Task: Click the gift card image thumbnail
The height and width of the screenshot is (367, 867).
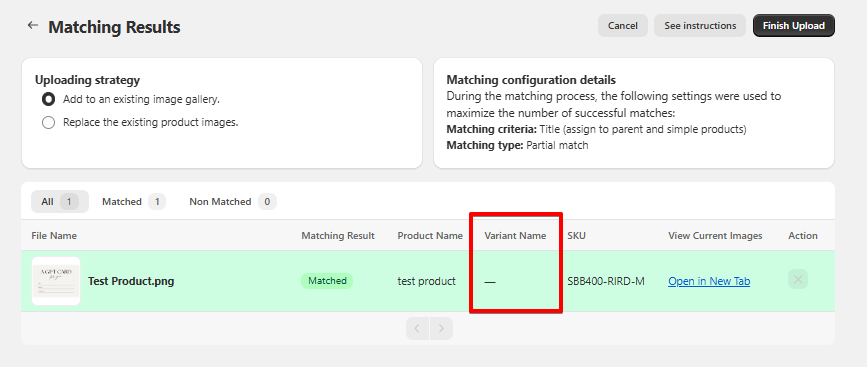Action: point(56,281)
